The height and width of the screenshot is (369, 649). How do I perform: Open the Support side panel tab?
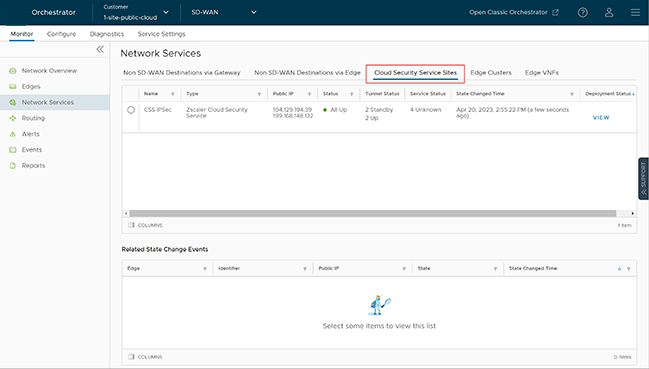(643, 179)
